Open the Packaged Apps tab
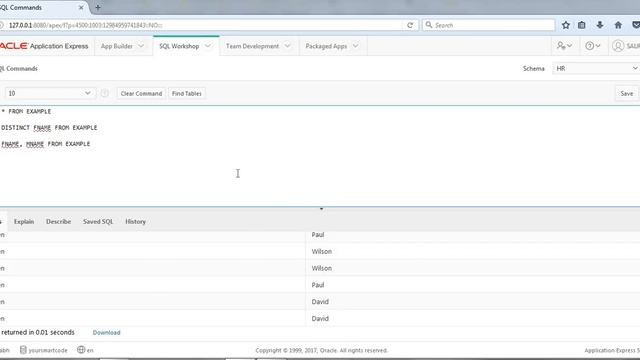Image resolution: width=640 pixels, height=360 pixels. [326, 46]
